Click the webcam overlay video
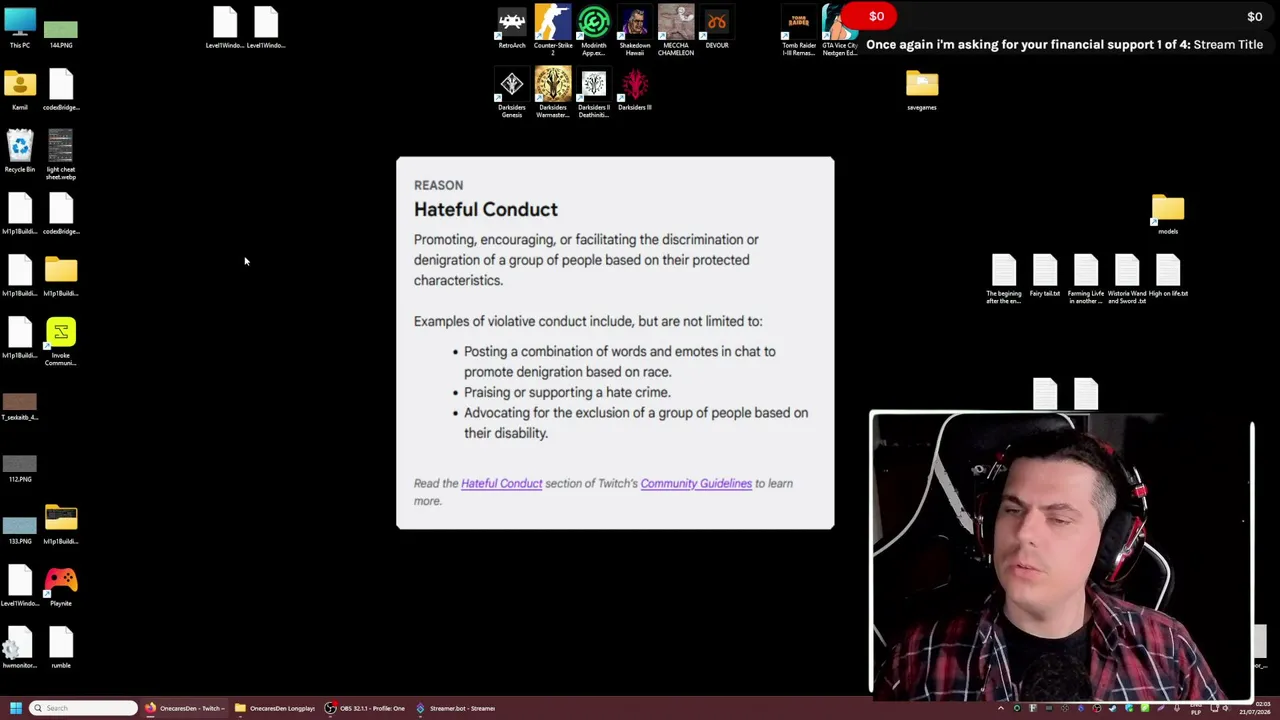 tap(1061, 556)
